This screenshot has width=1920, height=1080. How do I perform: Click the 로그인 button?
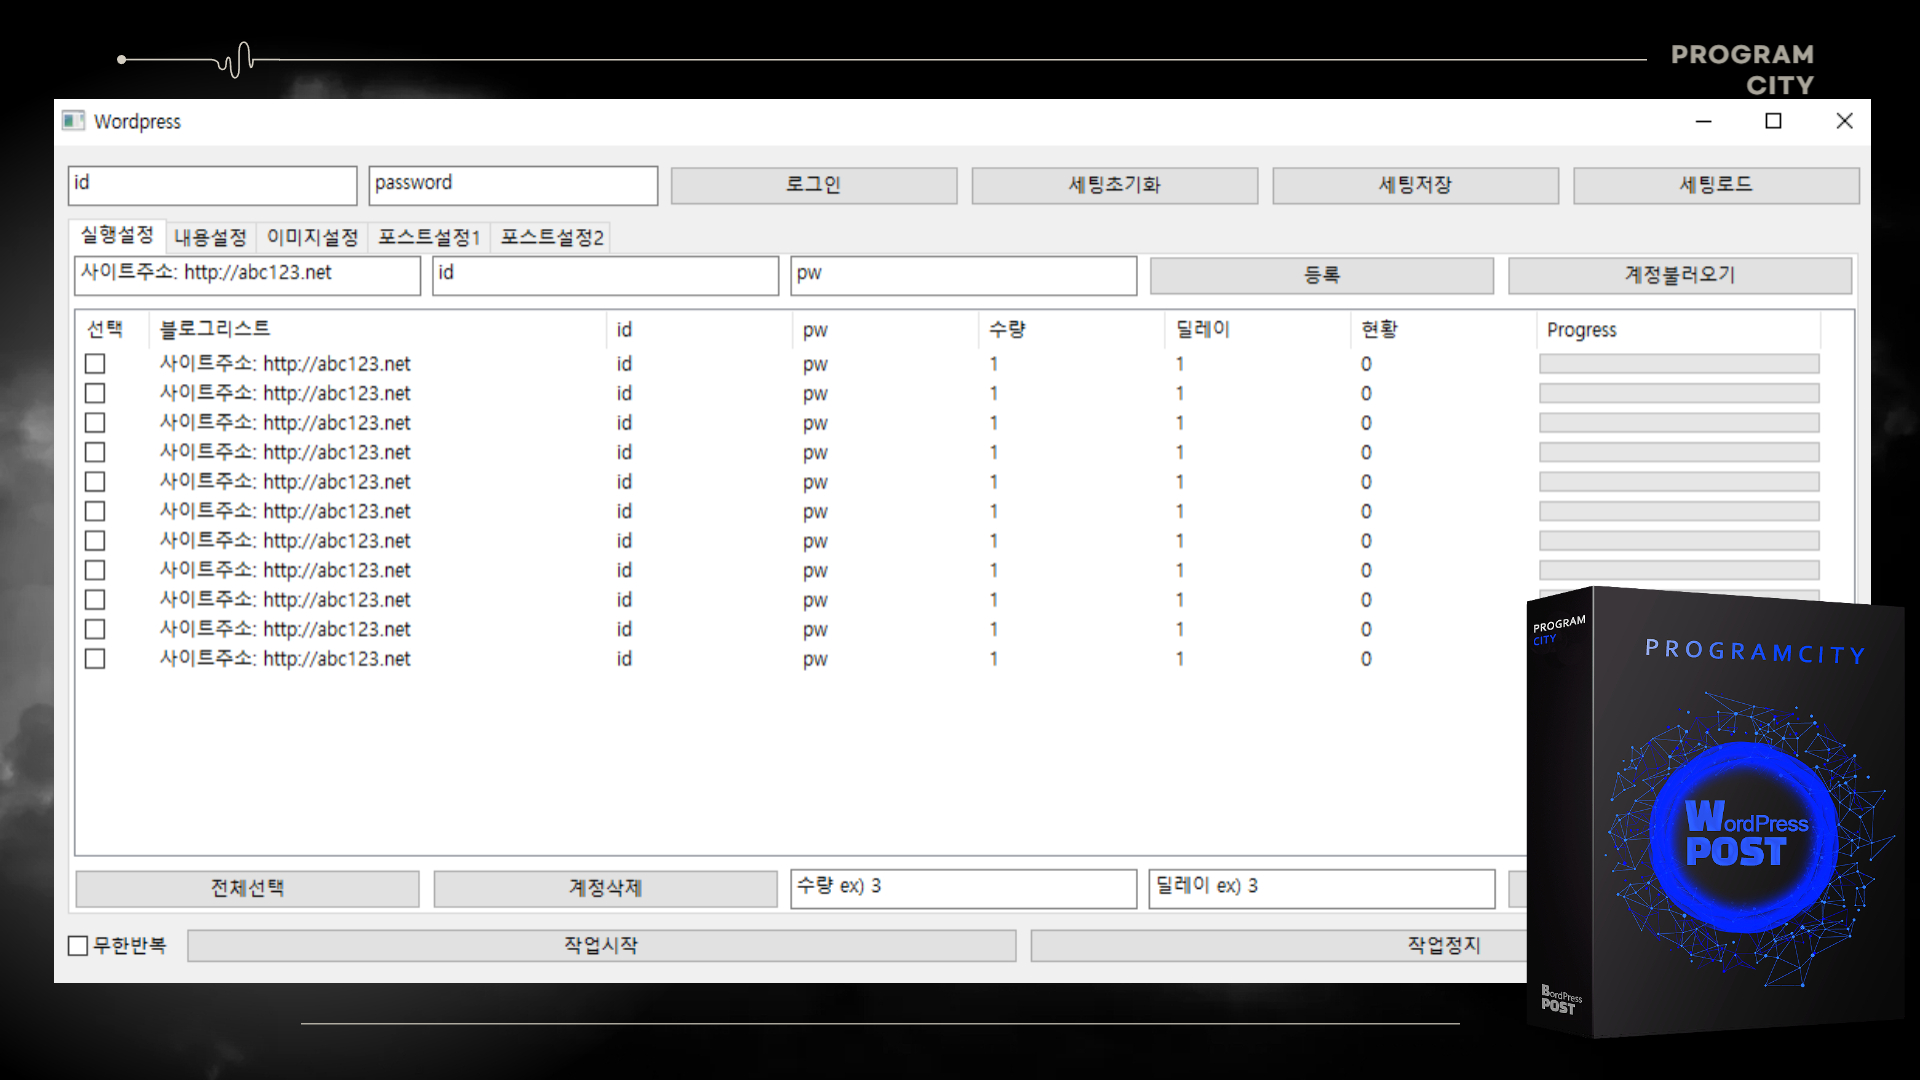coord(814,185)
